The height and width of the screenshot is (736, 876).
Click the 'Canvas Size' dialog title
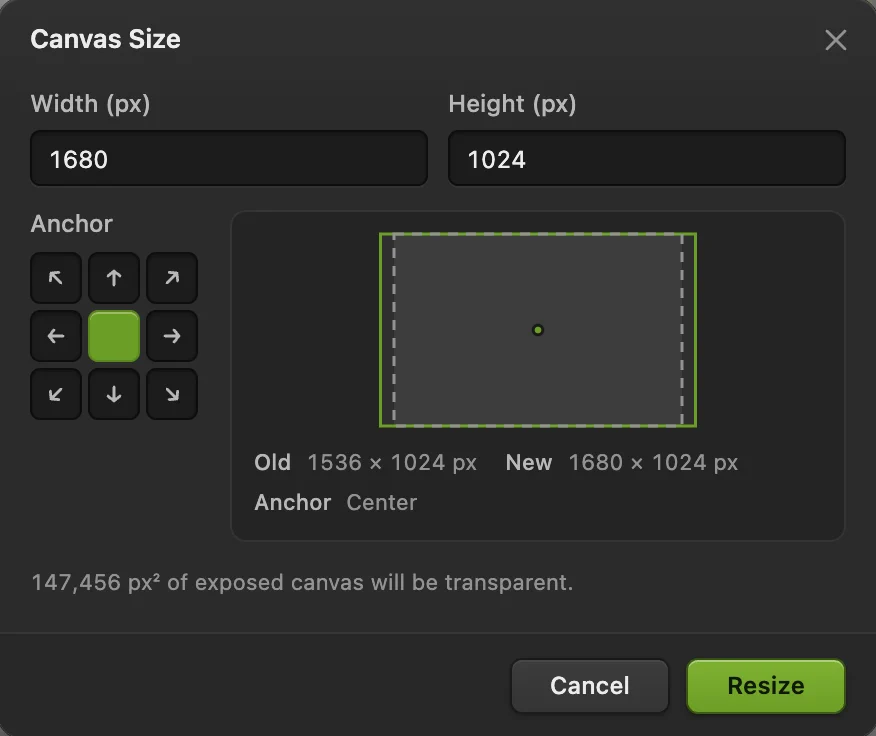tap(106, 39)
